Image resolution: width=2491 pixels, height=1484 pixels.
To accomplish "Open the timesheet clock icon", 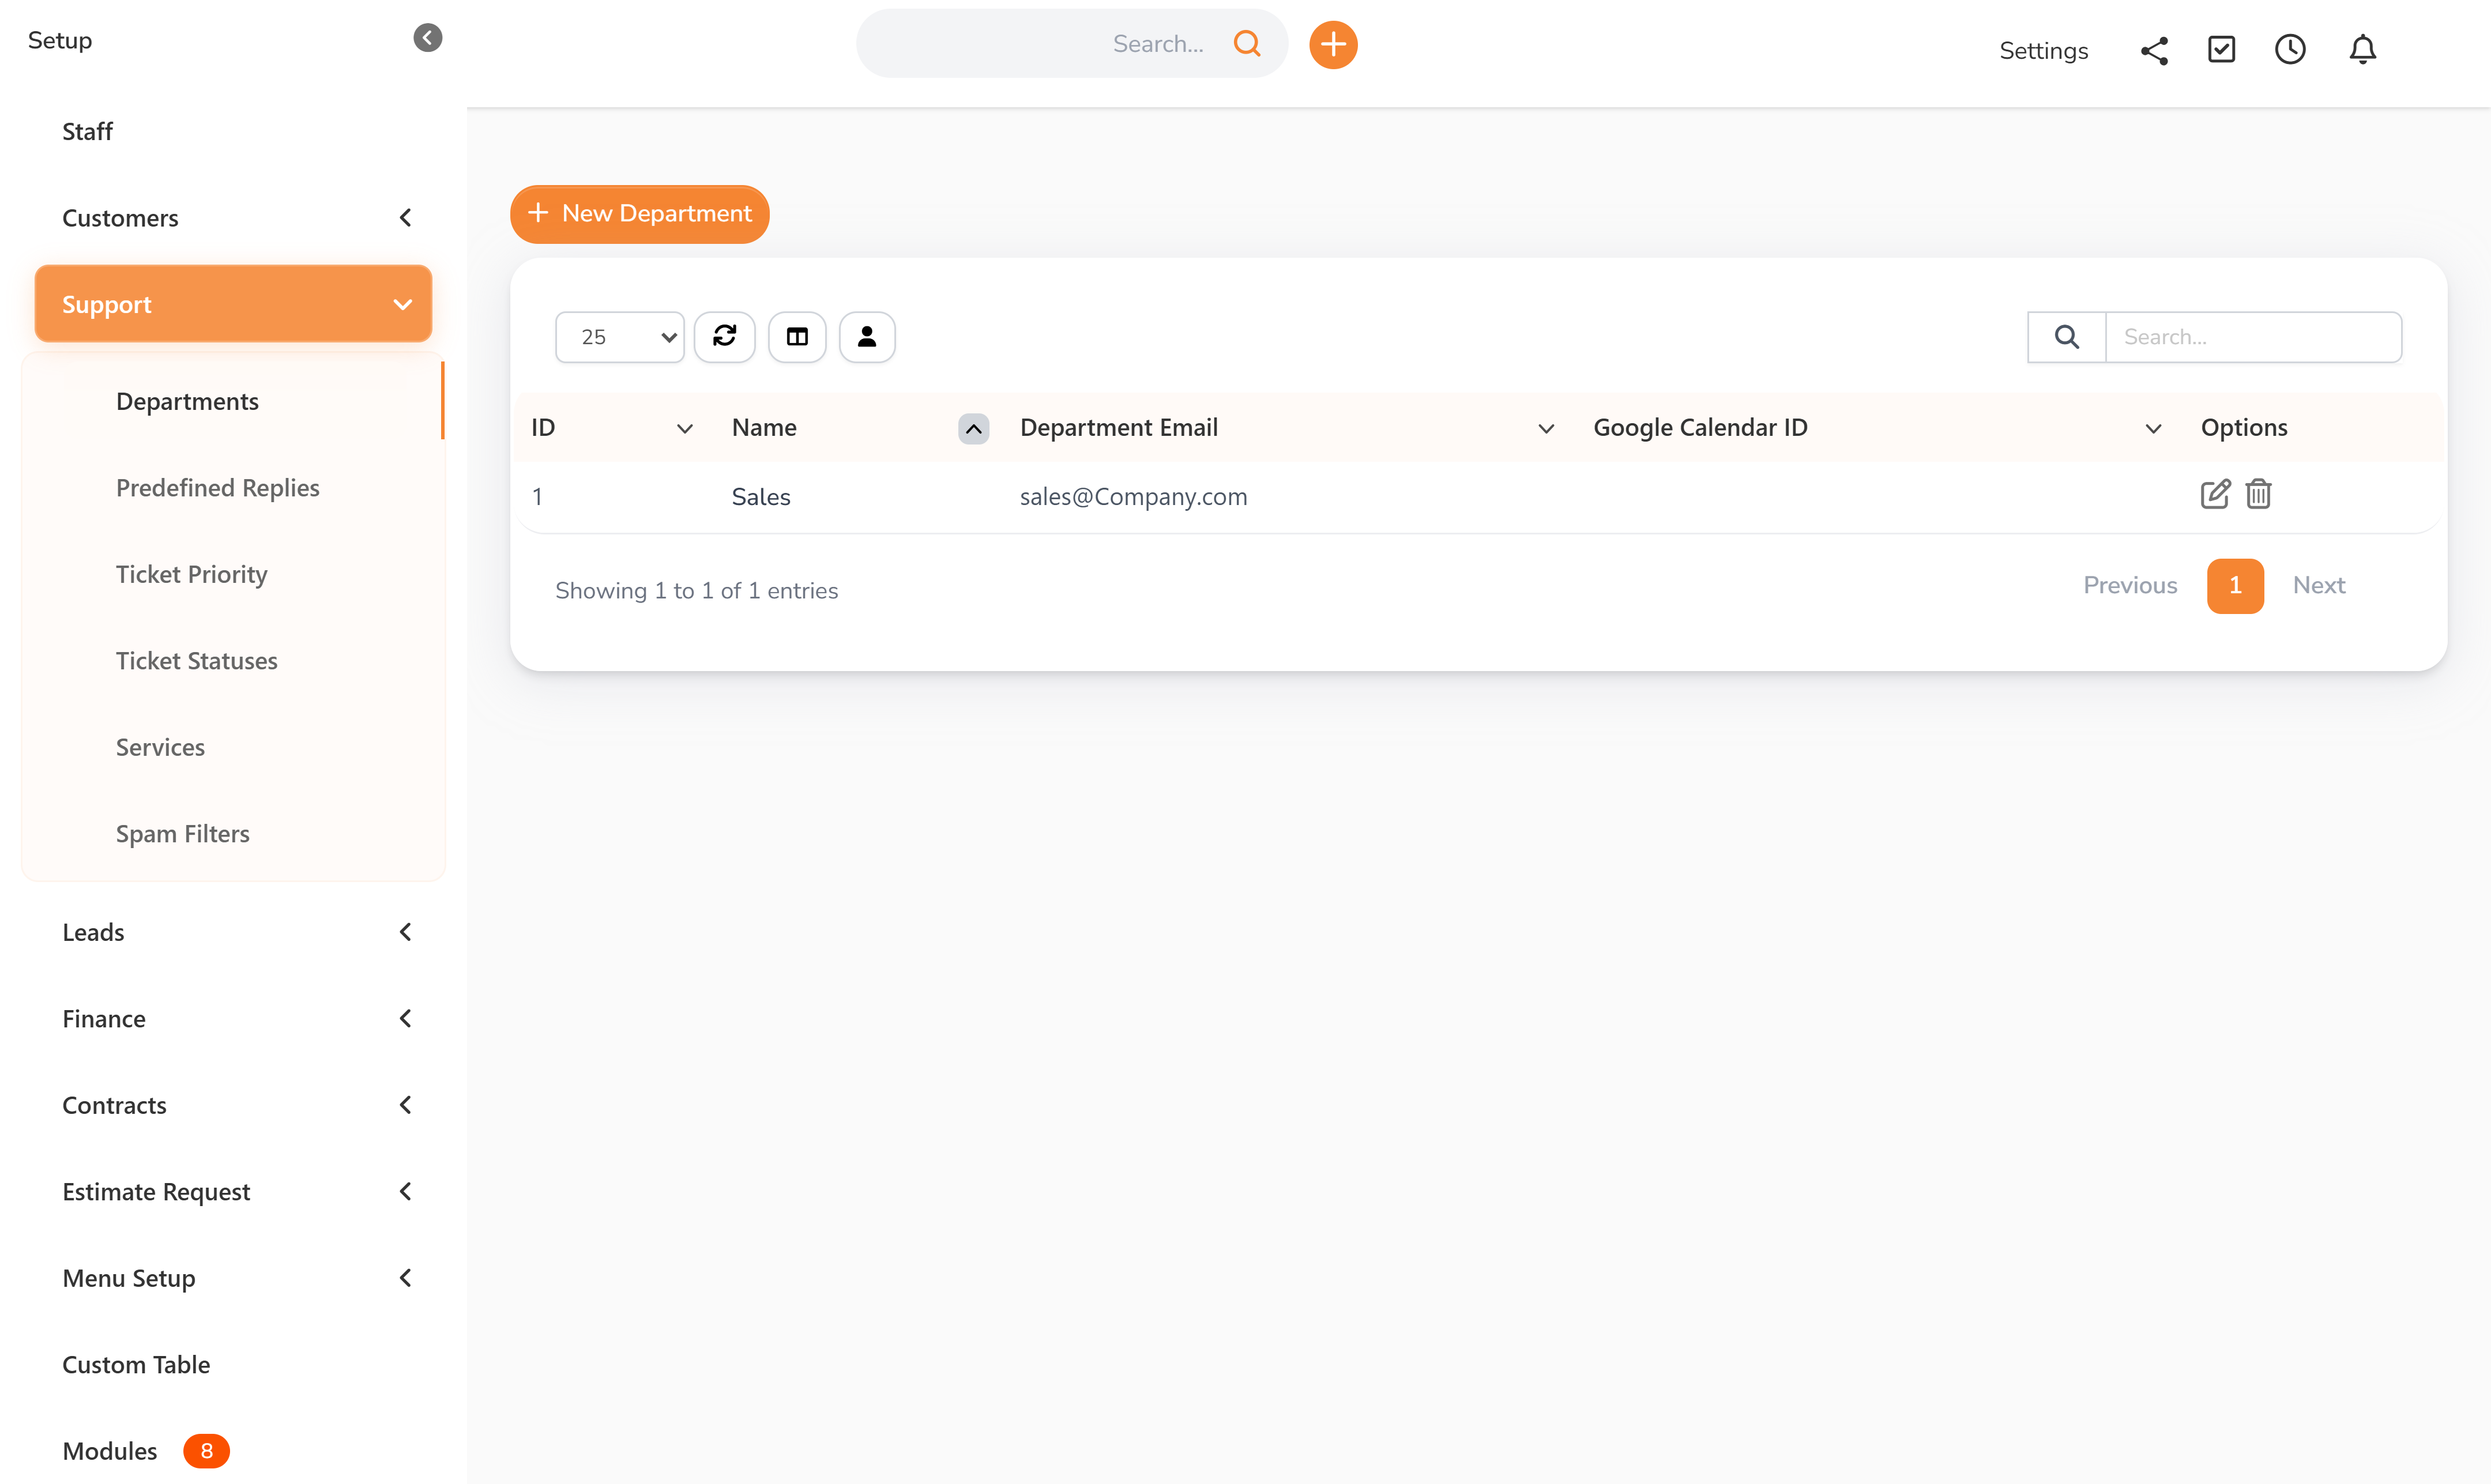I will pyautogui.click(x=2290, y=50).
